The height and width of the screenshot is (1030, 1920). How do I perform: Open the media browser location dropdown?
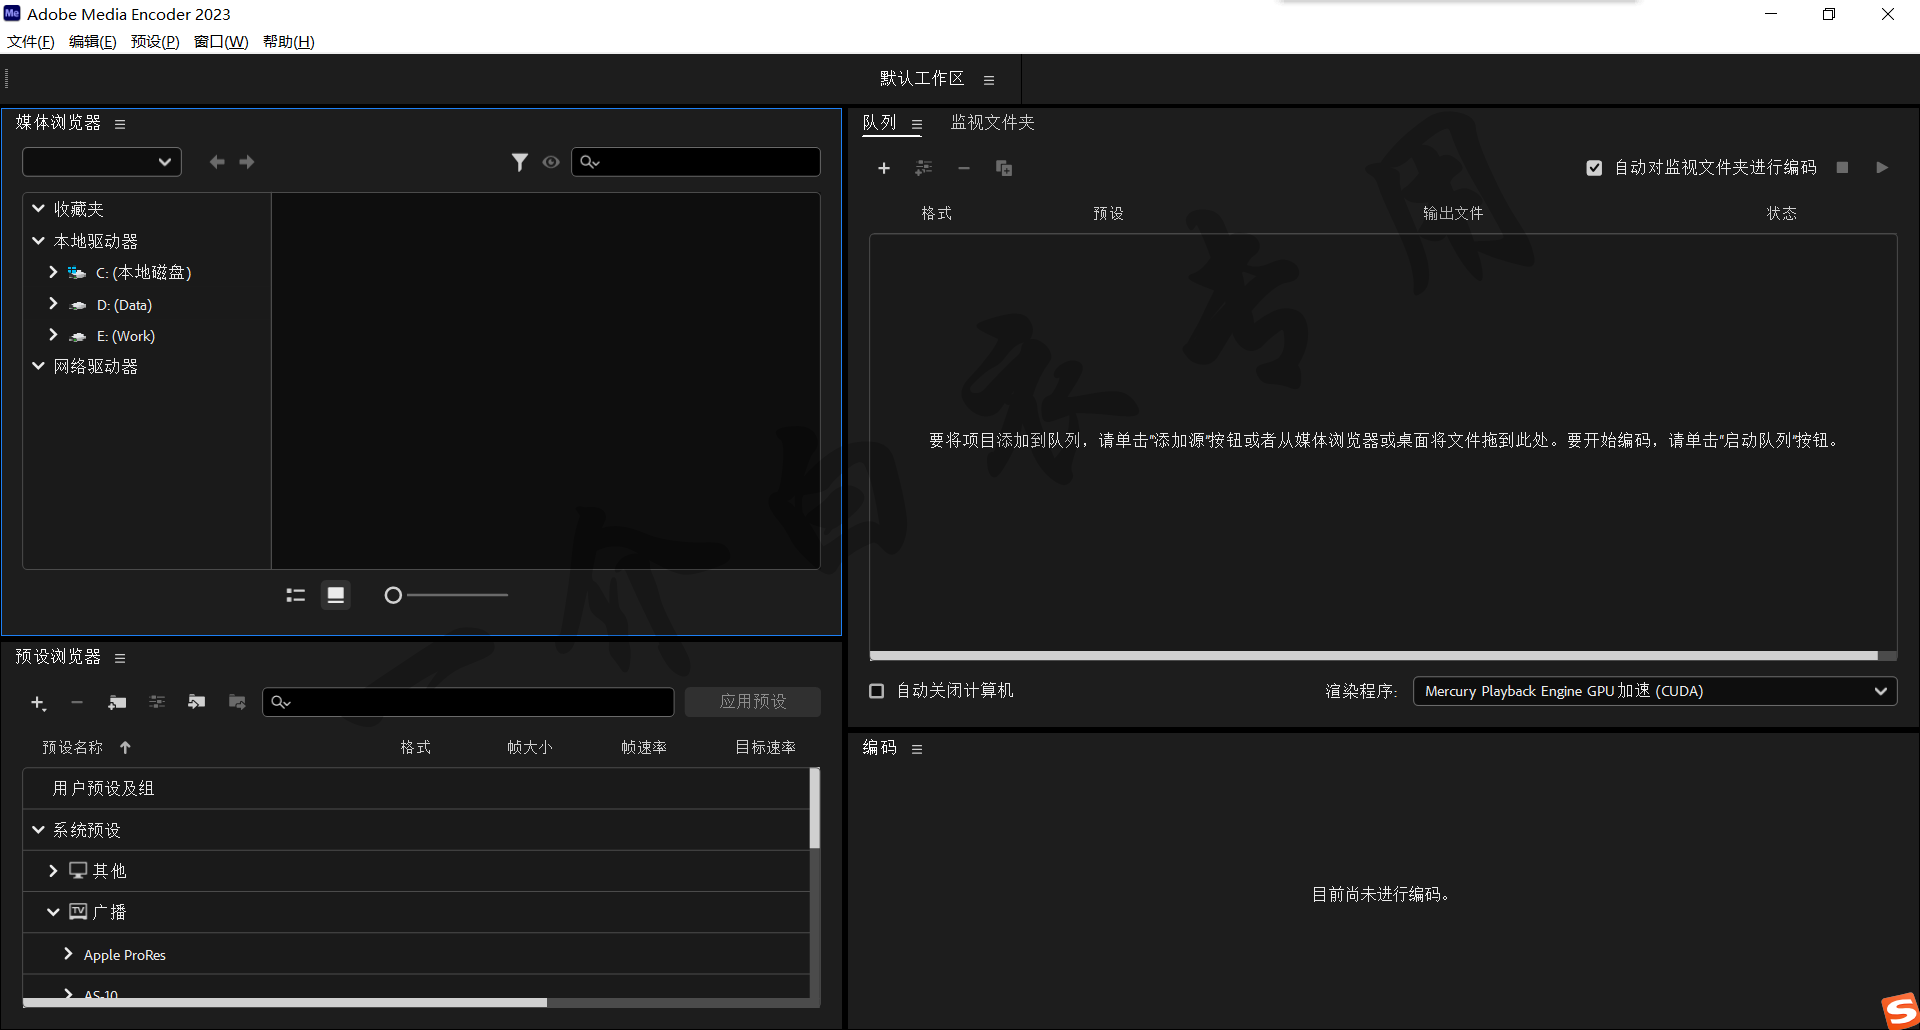coord(102,162)
